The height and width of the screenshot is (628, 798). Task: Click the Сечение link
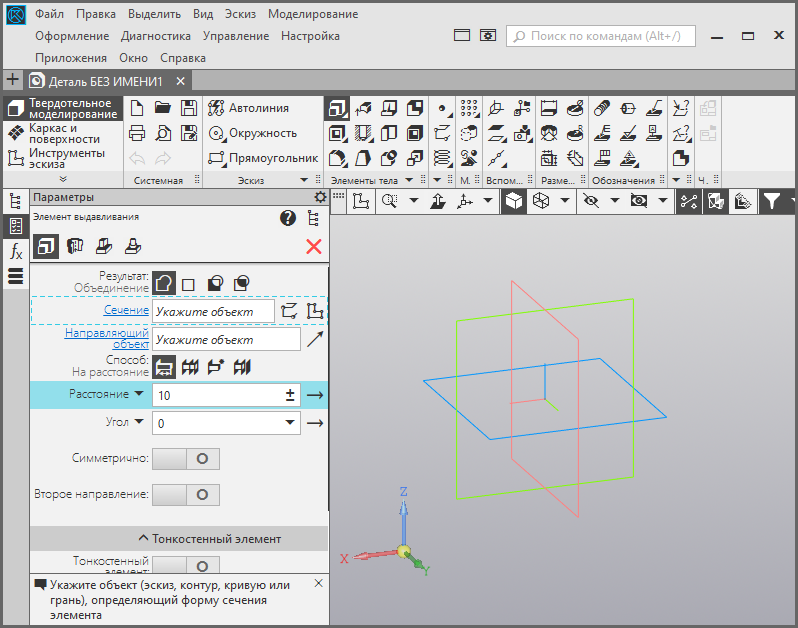pos(126,309)
